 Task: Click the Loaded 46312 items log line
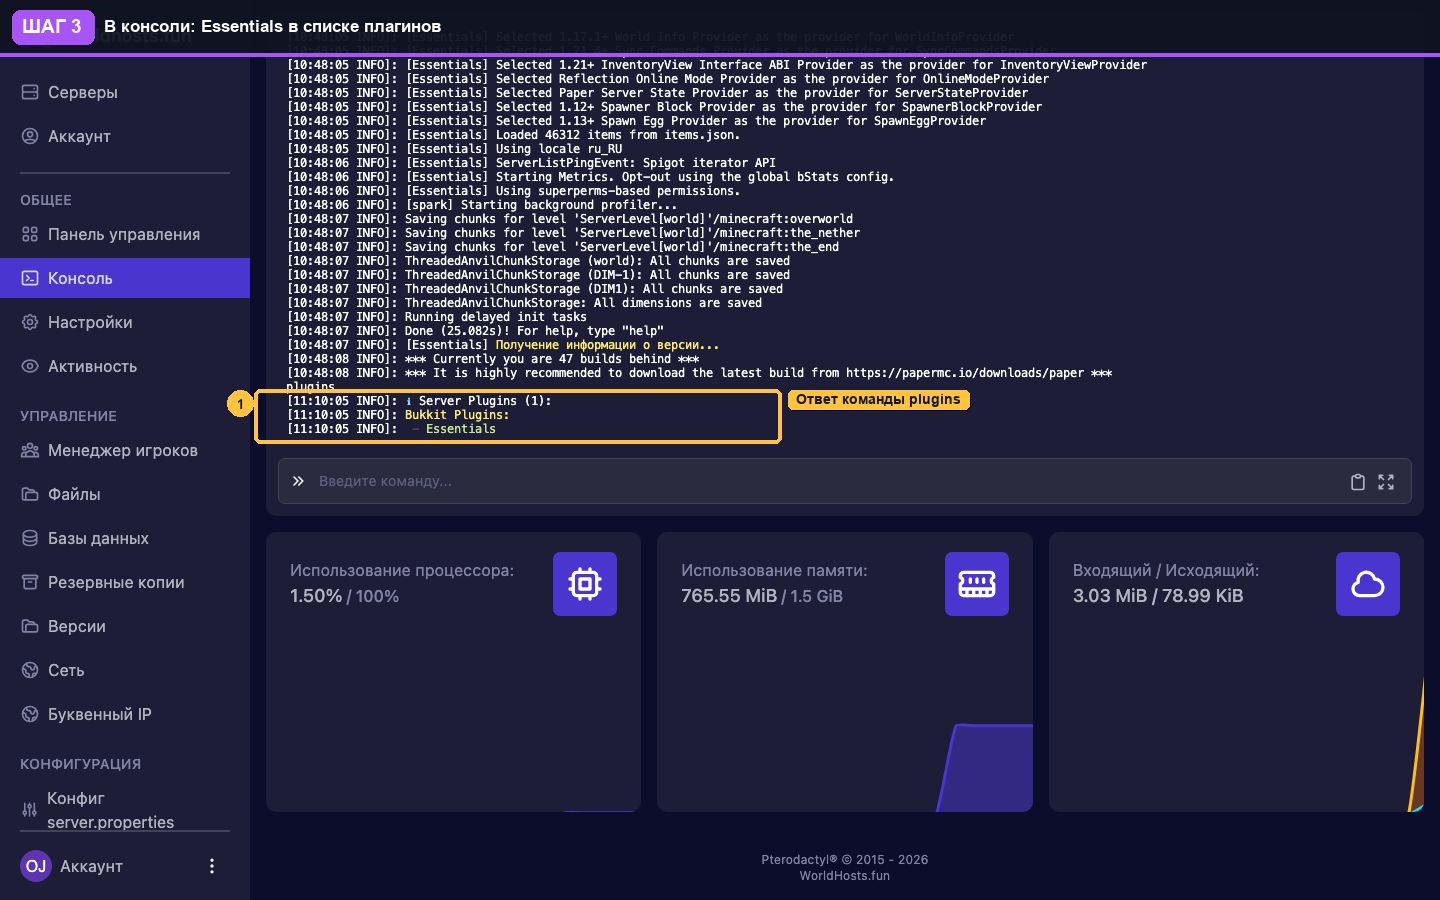(514, 135)
